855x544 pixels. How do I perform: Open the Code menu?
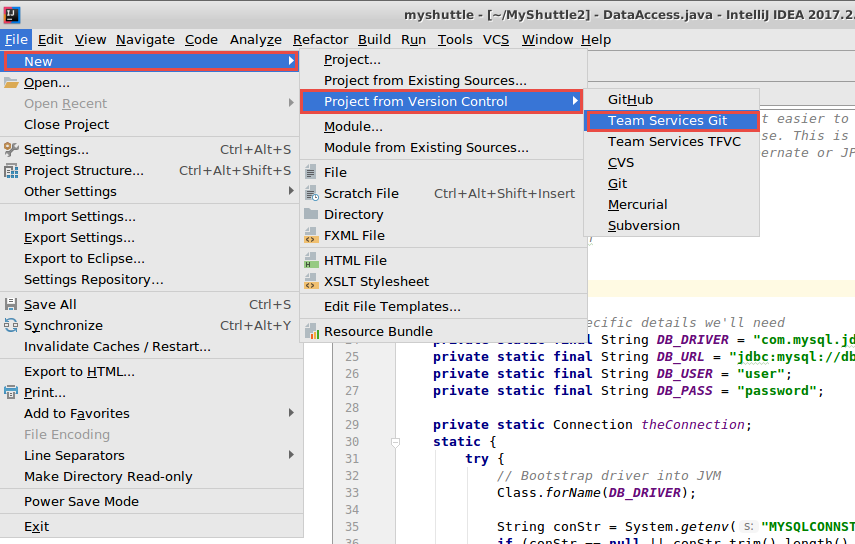[x=201, y=40]
